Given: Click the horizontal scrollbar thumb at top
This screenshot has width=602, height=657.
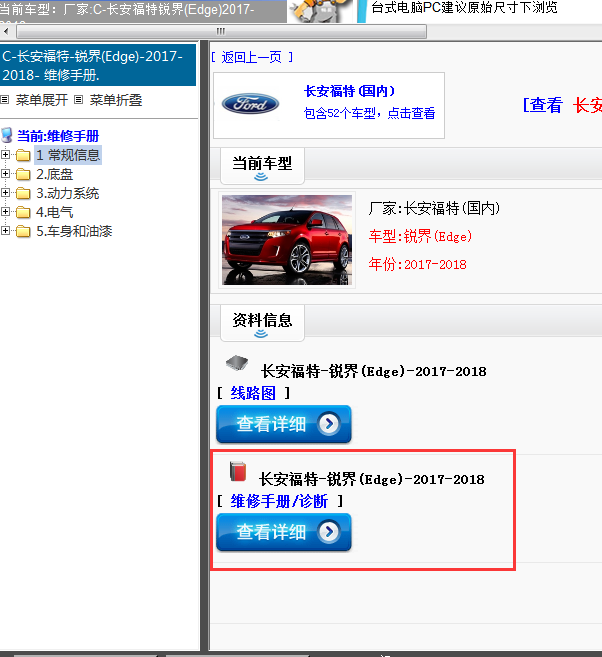Looking at the screenshot, I should 221,31.
